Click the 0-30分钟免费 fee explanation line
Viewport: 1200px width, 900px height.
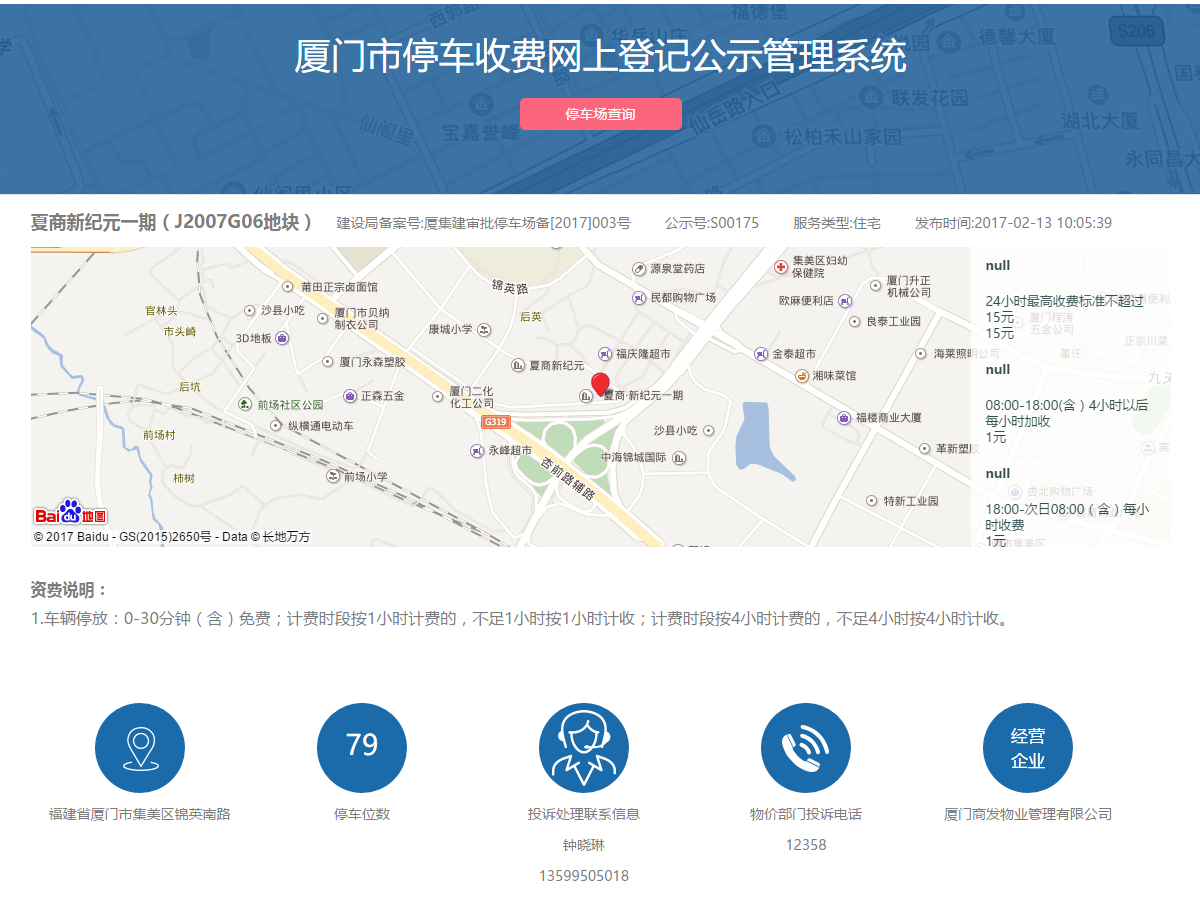tap(521, 619)
